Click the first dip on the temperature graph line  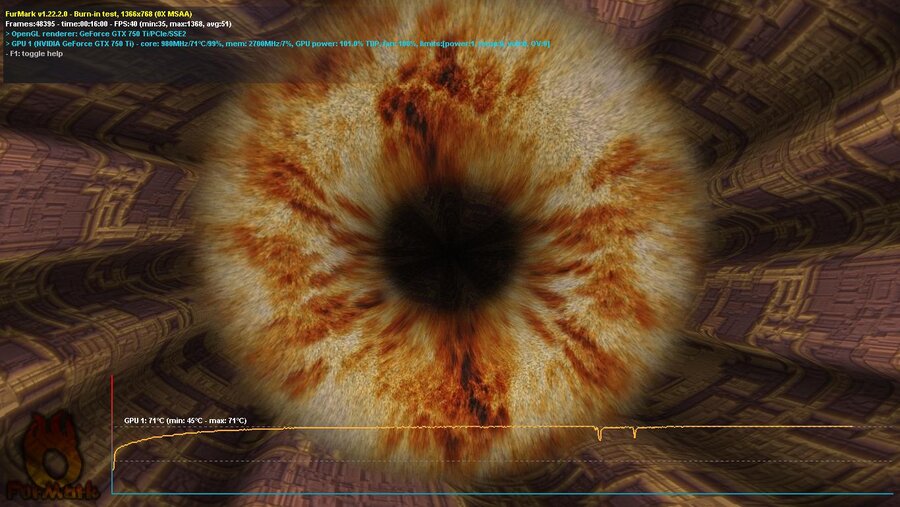click(600, 434)
